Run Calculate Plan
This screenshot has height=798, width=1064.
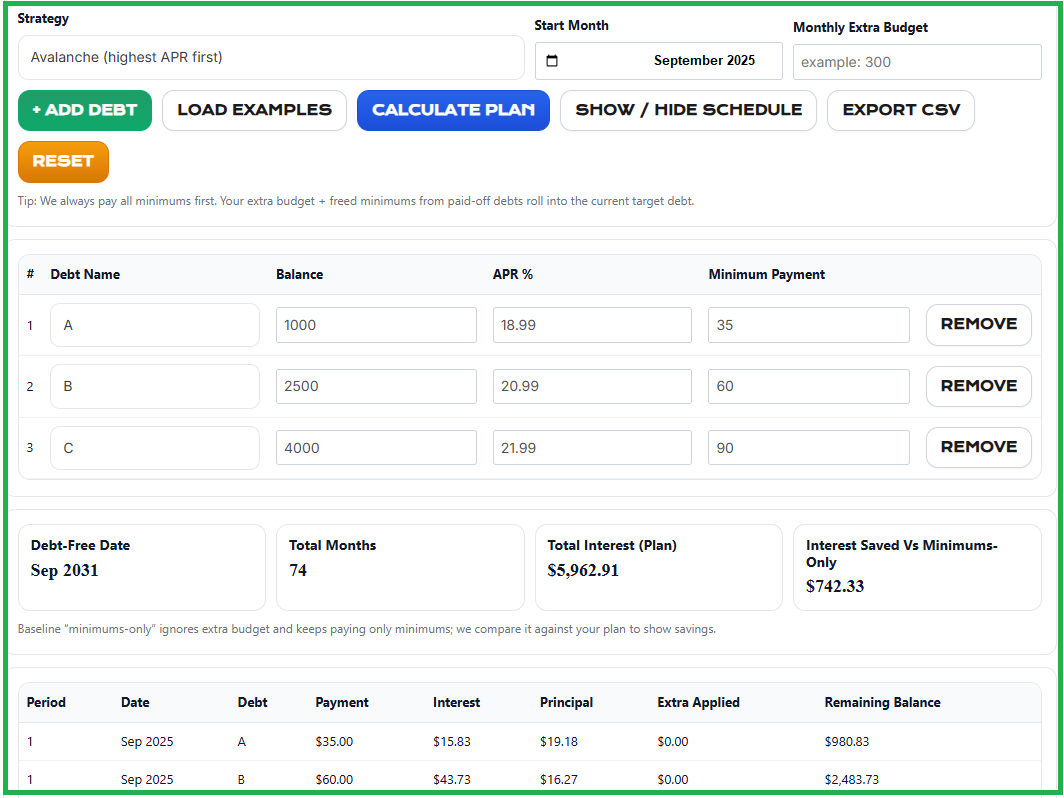pyautogui.click(x=453, y=110)
